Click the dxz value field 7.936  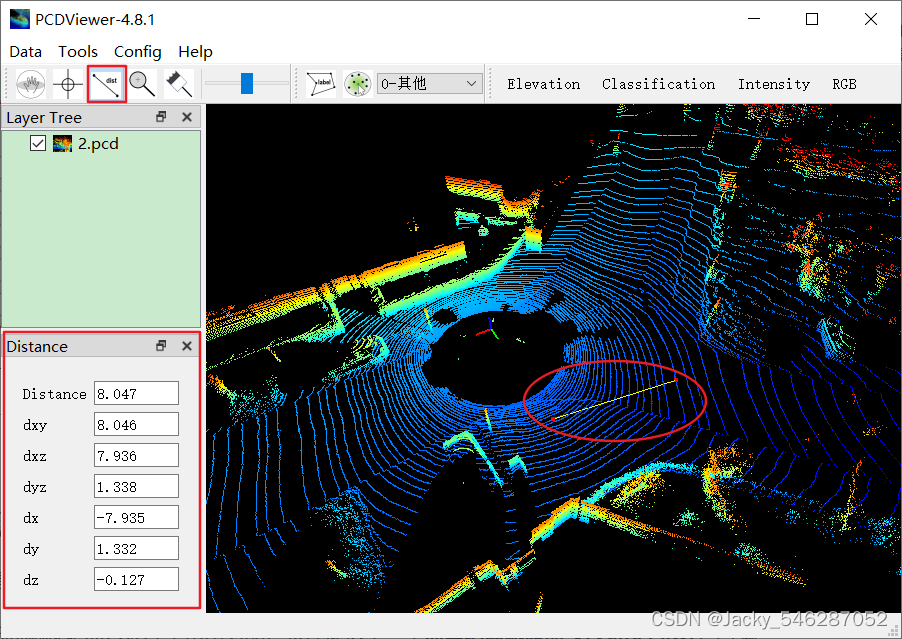(x=136, y=456)
